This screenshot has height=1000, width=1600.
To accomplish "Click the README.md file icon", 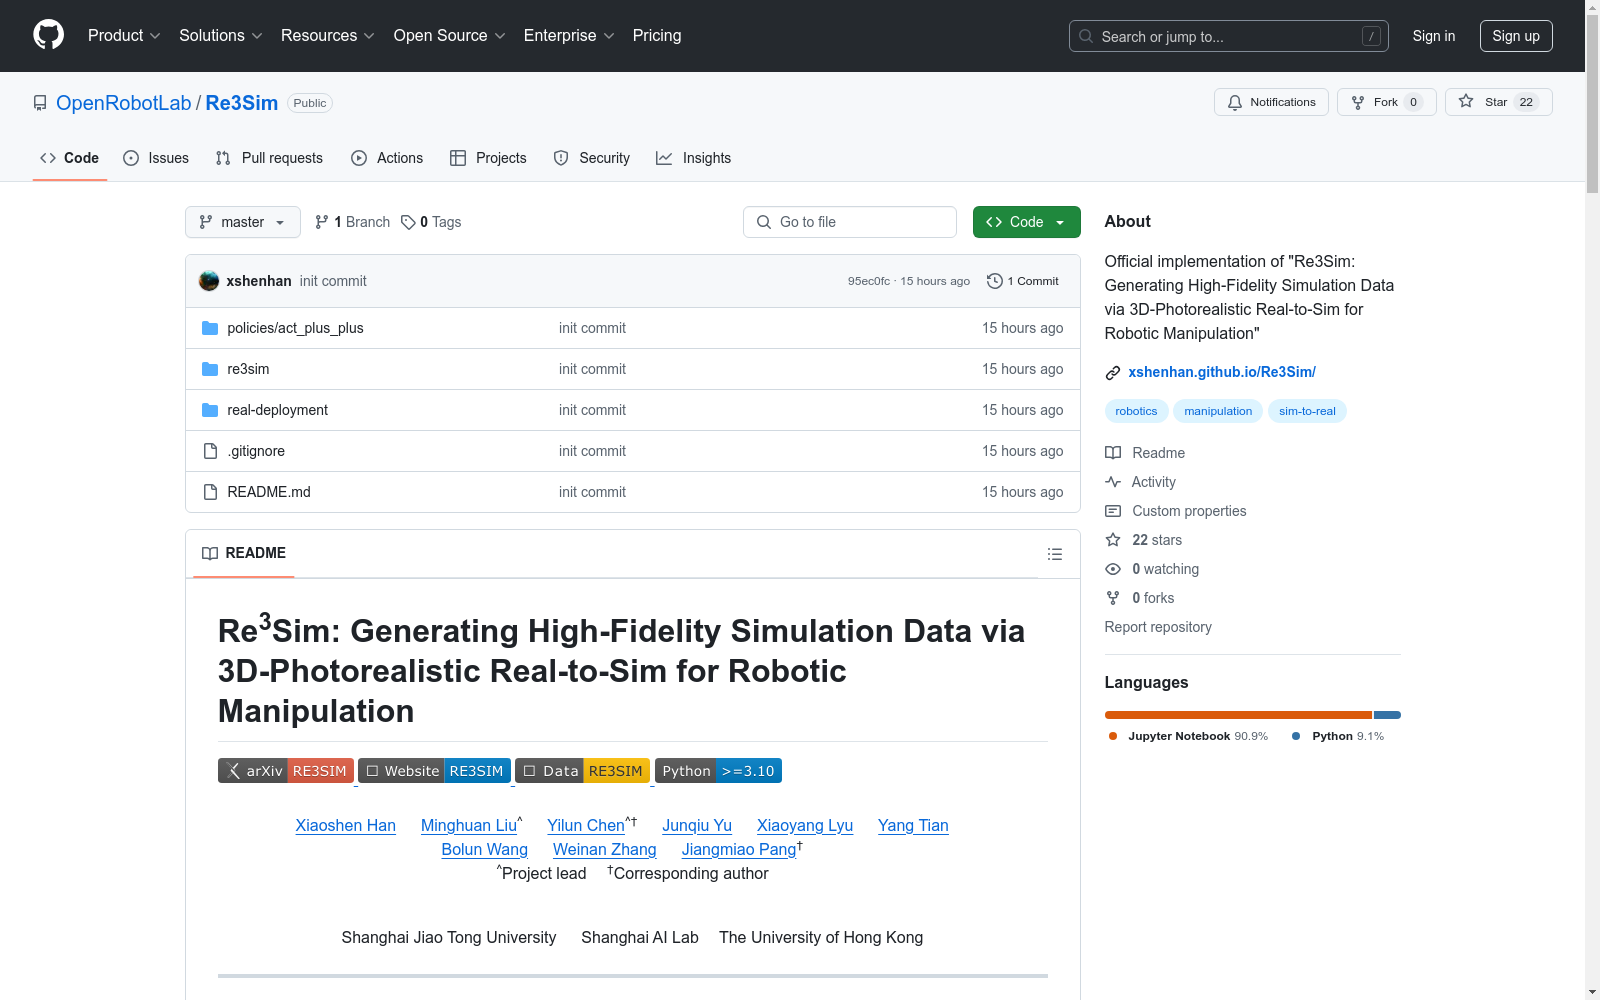I will tap(210, 492).
